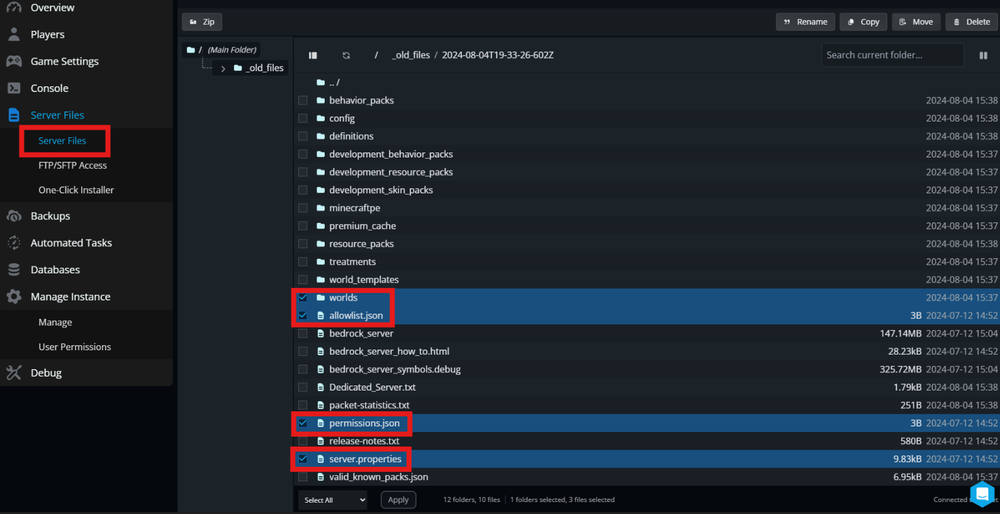1000x514 pixels.
Task: Check the bedrock_server file checkbox
Action: (303, 334)
